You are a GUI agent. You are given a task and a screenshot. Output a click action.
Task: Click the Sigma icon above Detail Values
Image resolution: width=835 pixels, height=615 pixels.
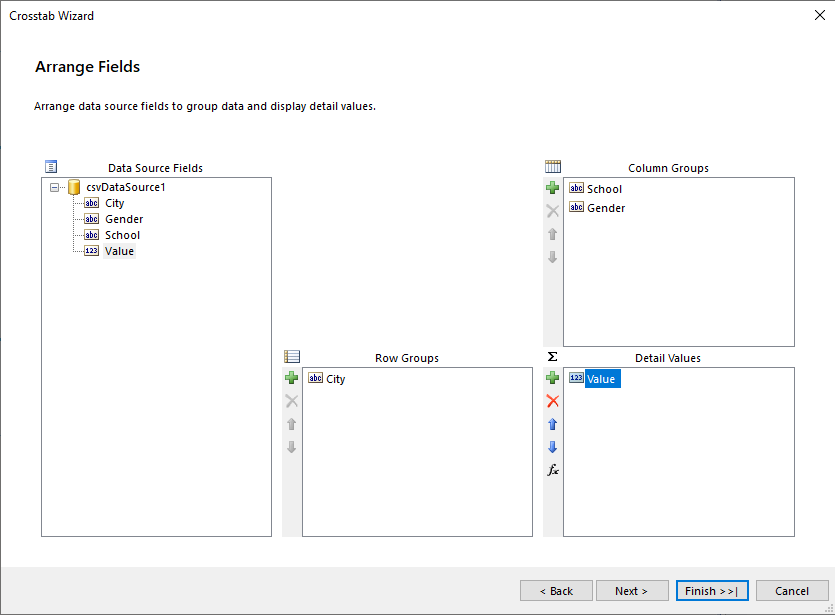pyautogui.click(x=552, y=355)
